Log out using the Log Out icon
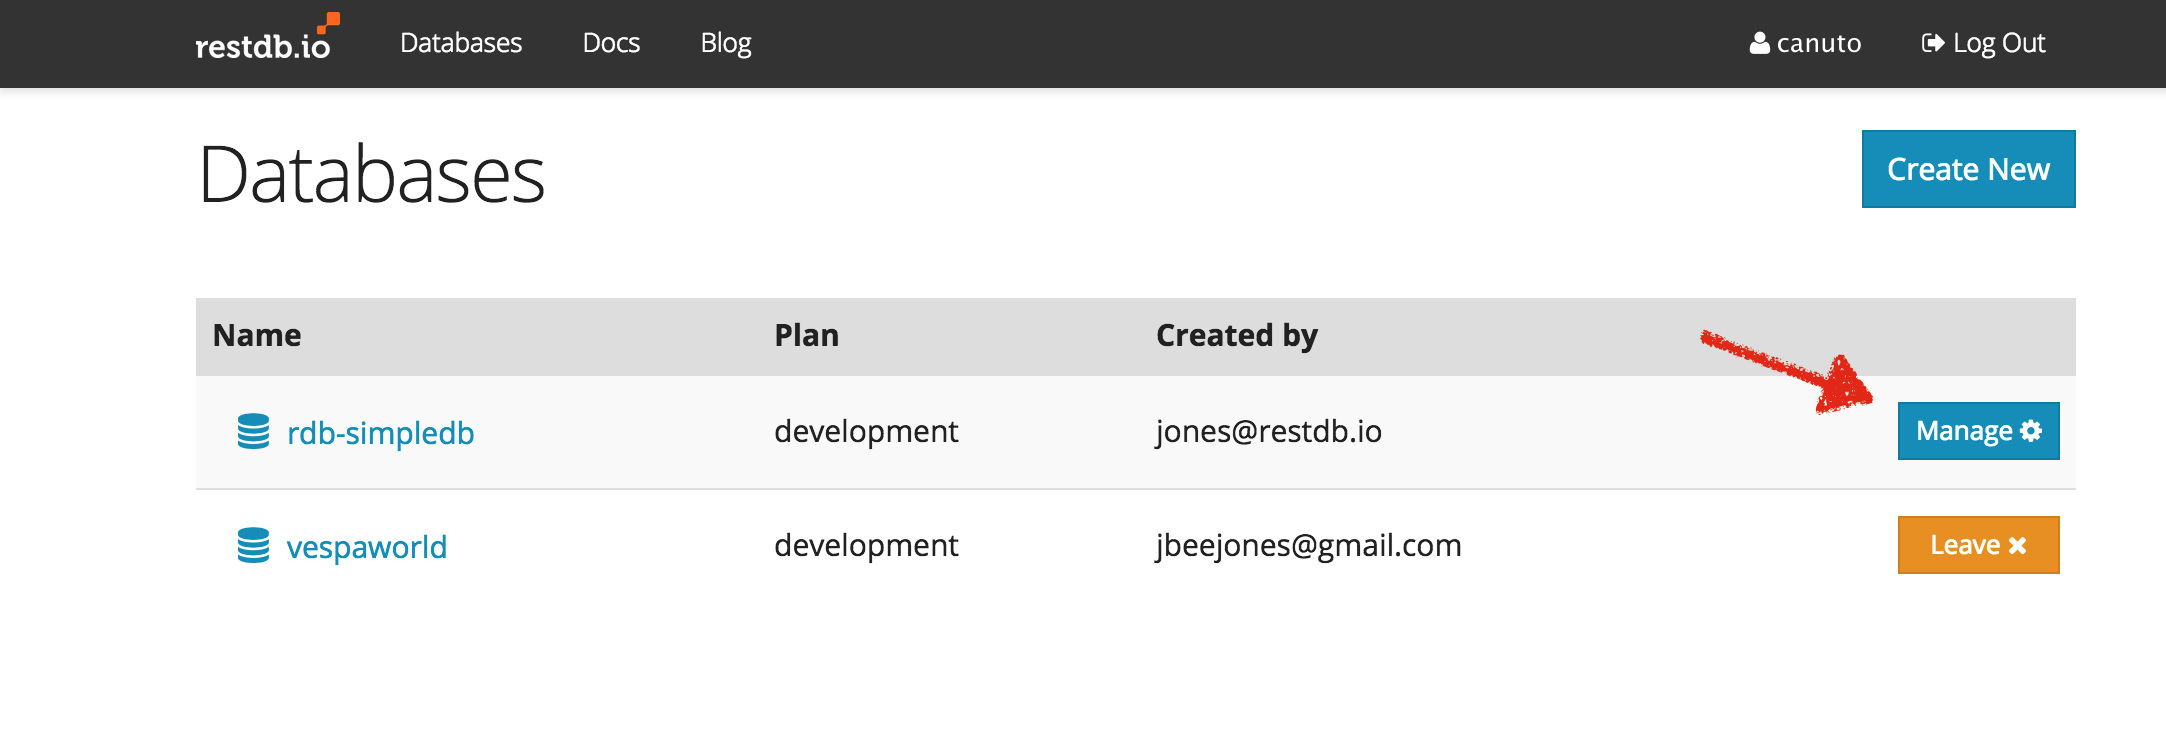 pyautogui.click(x=1932, y=43)
